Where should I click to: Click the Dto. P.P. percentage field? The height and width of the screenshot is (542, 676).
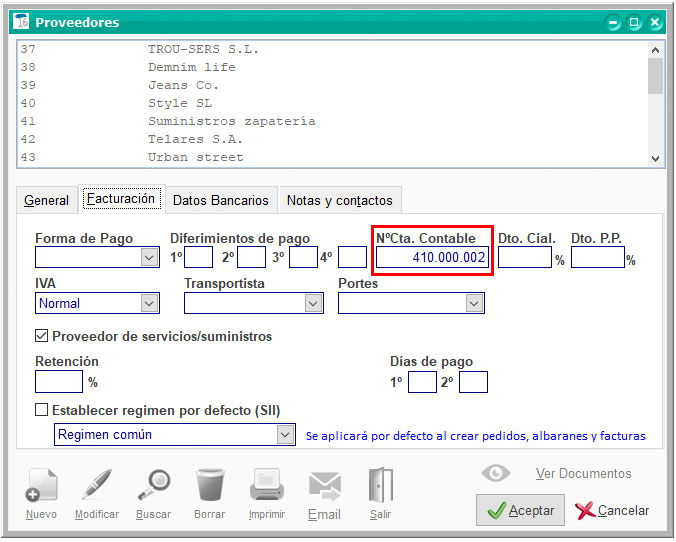coord(598,257)
